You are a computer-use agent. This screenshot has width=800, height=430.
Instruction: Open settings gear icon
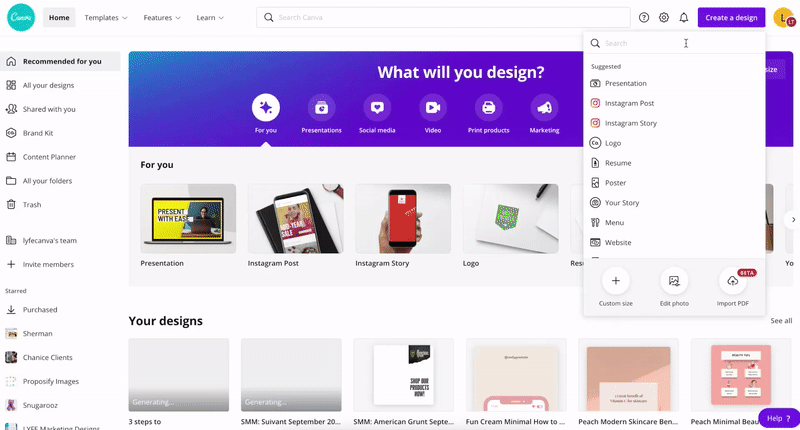(x=664, y=17)
